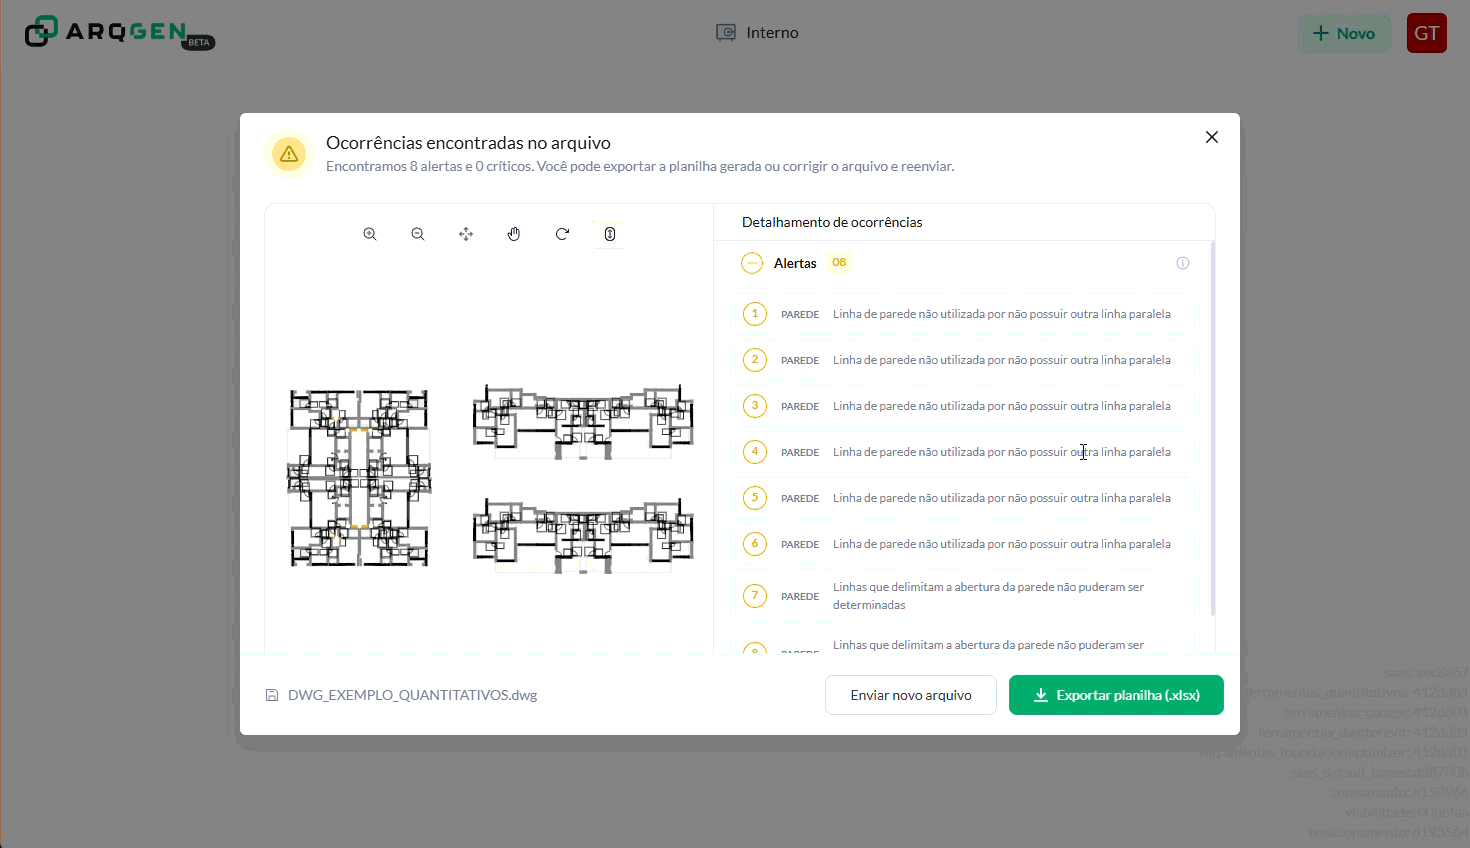Select alert number 4 circle

[755, 452]
